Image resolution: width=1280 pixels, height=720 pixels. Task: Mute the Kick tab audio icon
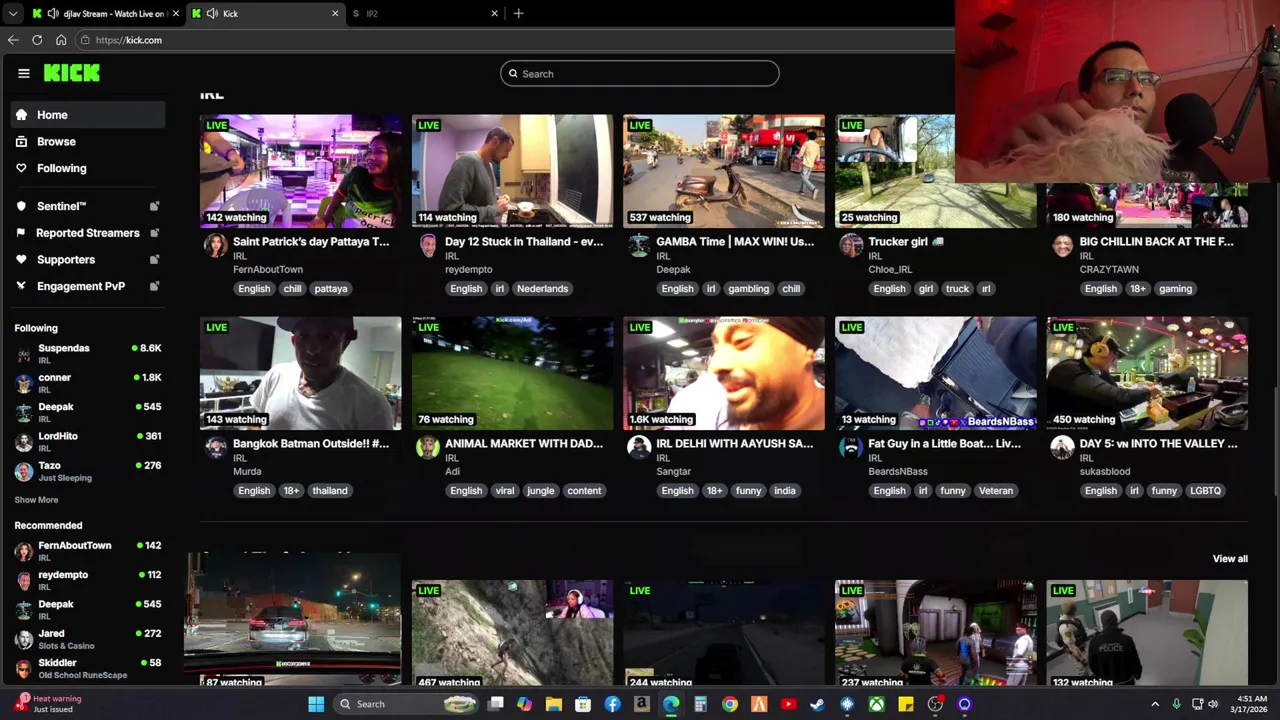pyautogui.click(x=212, y=13)
